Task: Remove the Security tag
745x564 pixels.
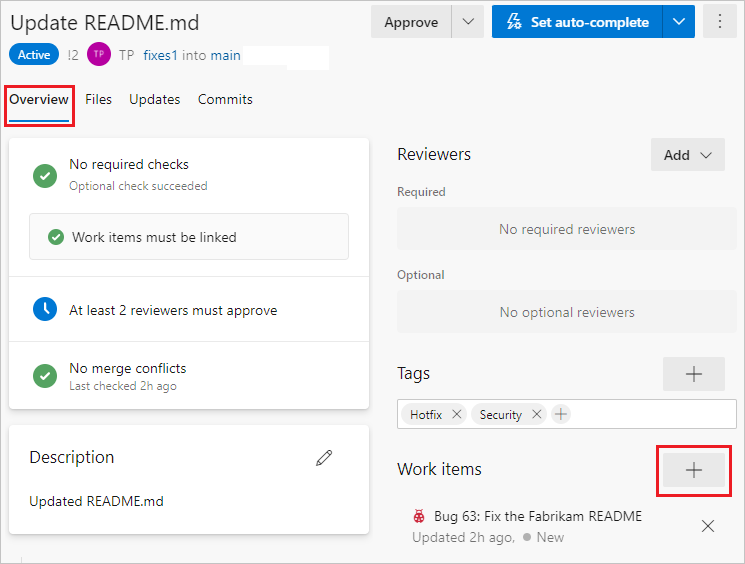Action: (x=537, y=414)
